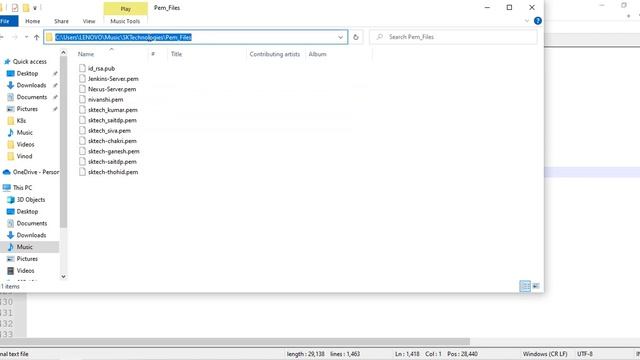
Task: Open OneDrive - Personal in sidebar
Action: coord(35,172)
